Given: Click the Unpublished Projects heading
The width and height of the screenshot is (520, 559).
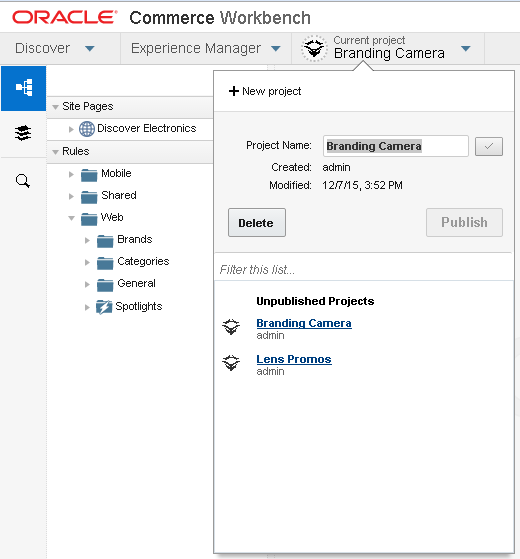Looking at the screenshot, I should coord(315,301).
